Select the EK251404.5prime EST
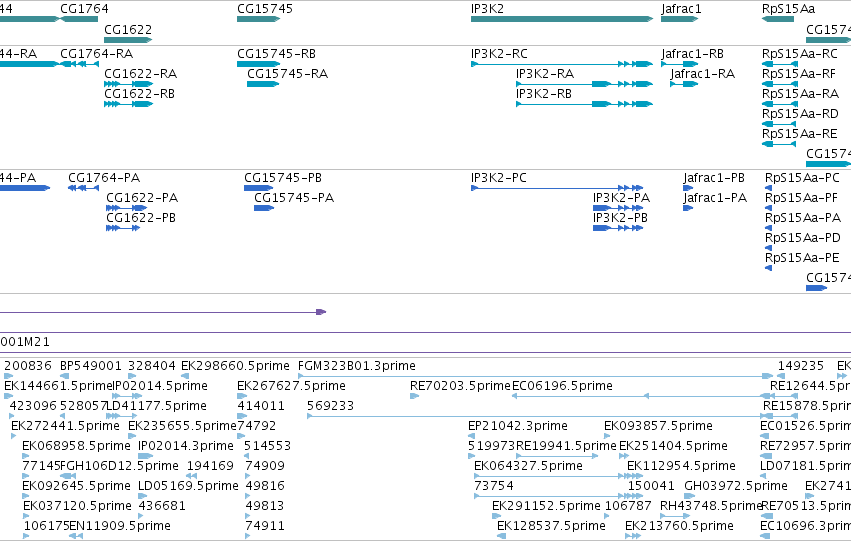851x541 pixels. [624, 456]
